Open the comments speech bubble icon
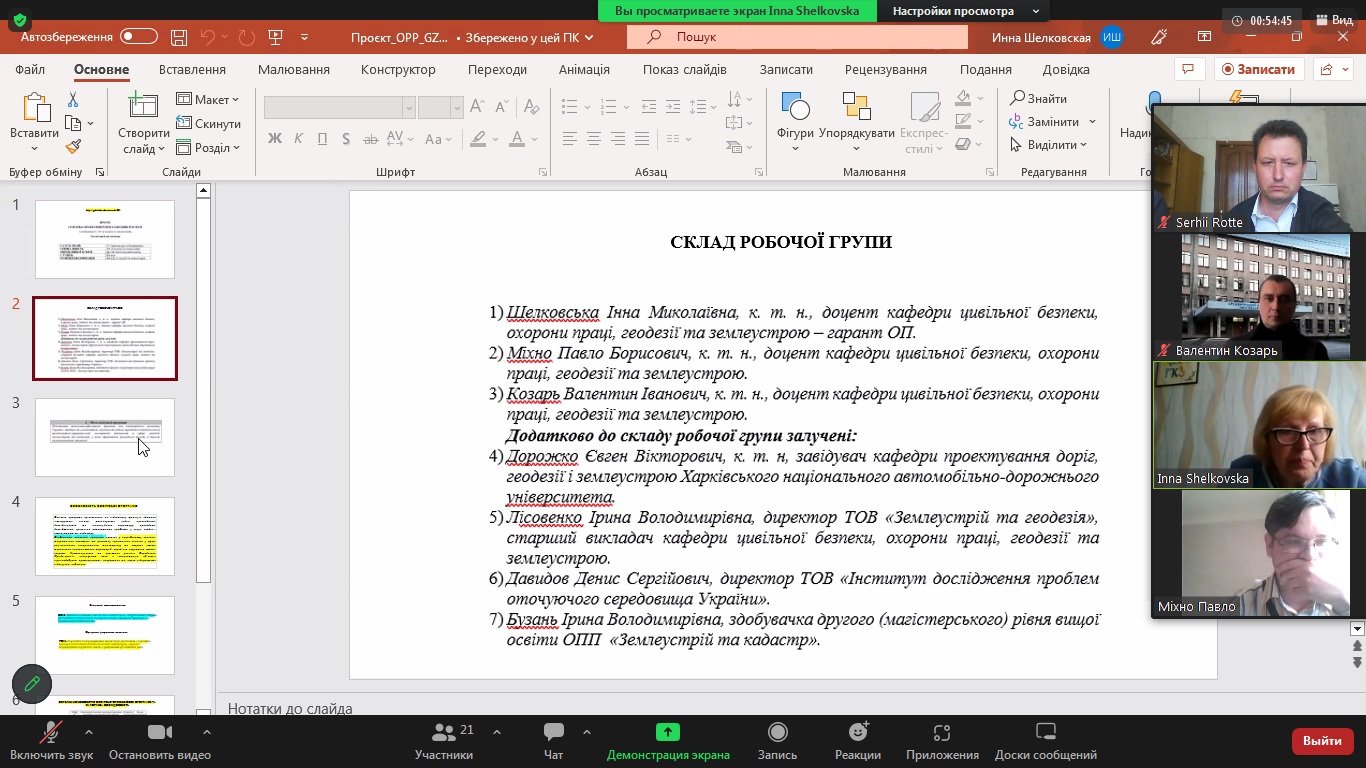This screenshot has width=1366, height=768. tap(1188, 69)
